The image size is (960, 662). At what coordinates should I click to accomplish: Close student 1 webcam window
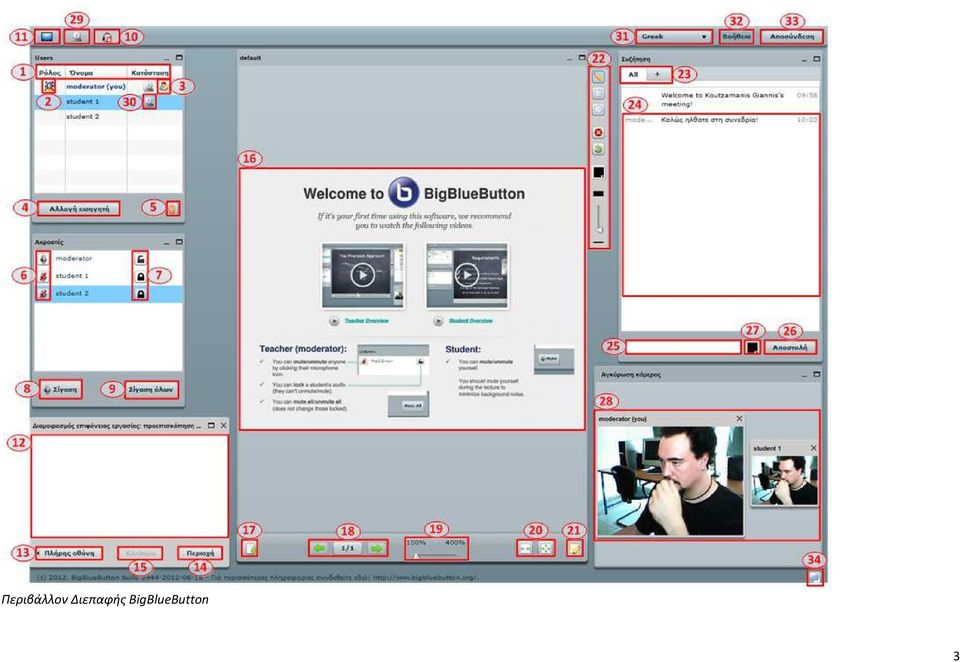(813, 448)
